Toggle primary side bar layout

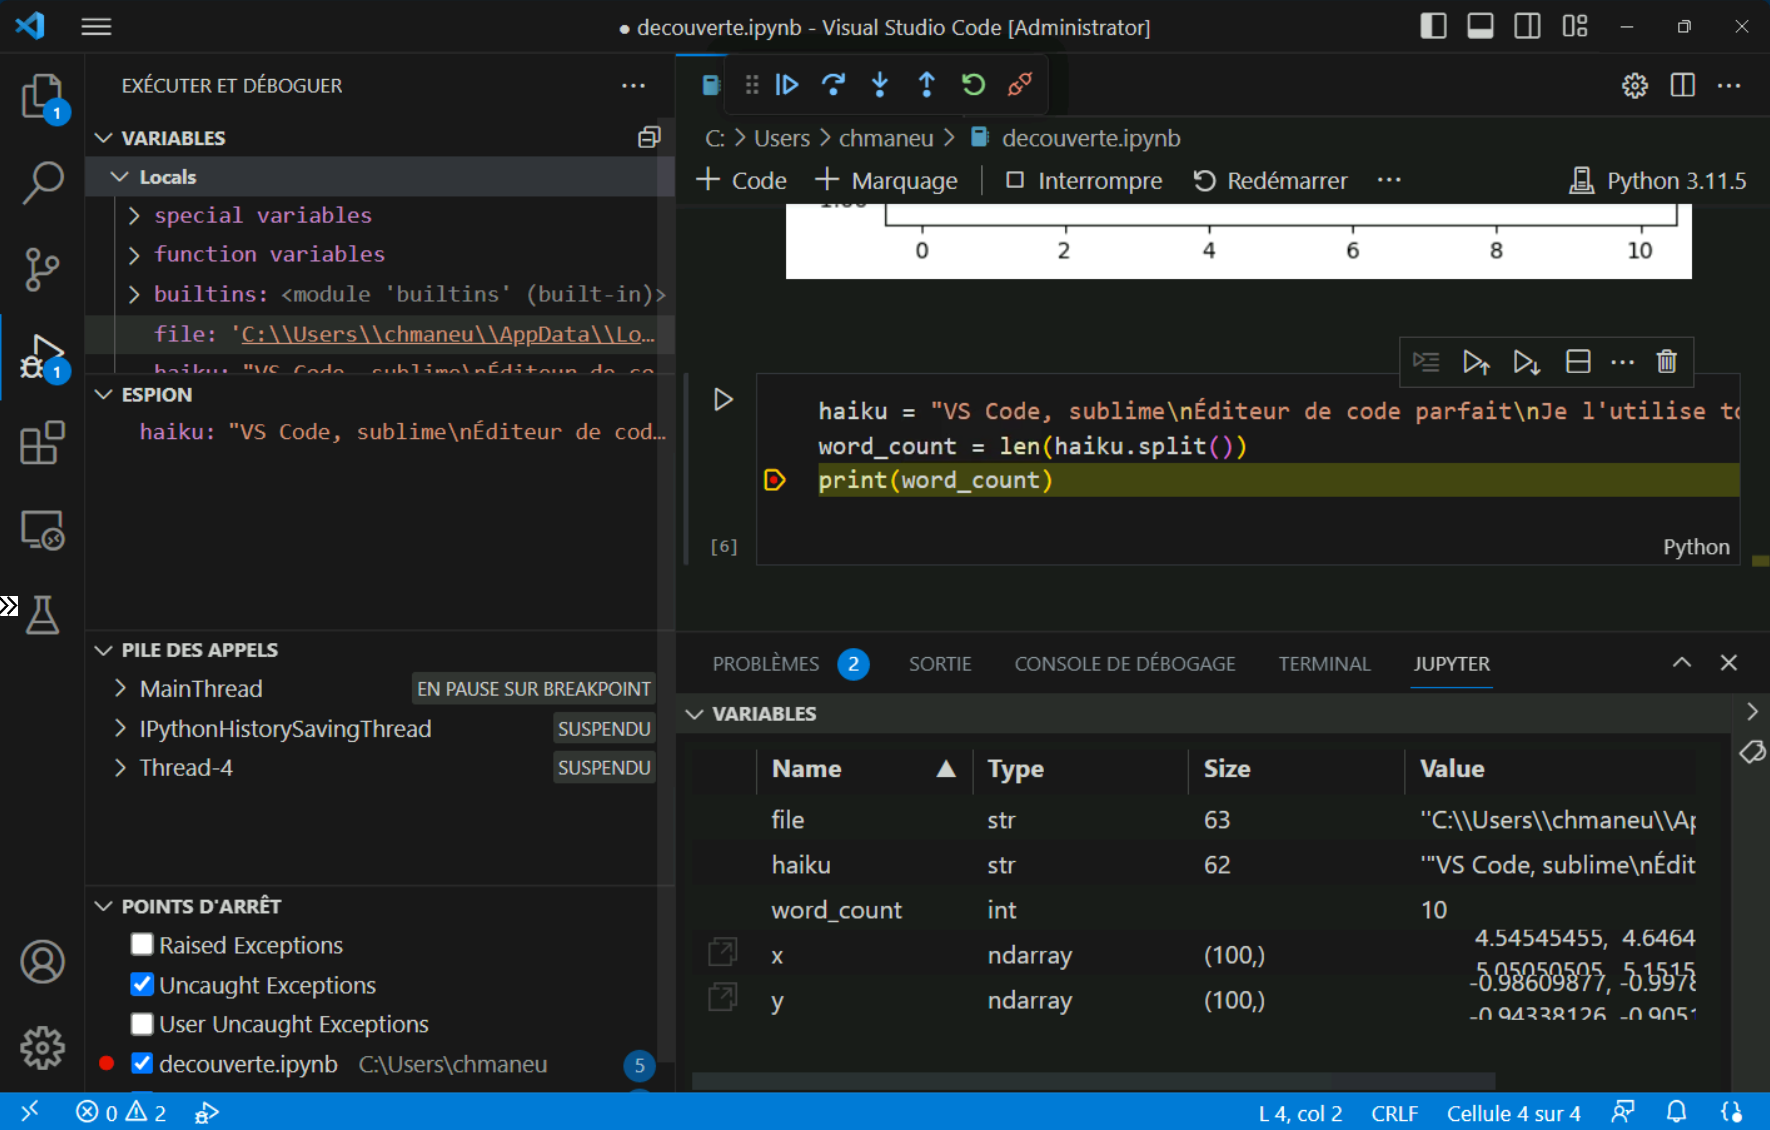[x=1433, y=27]
